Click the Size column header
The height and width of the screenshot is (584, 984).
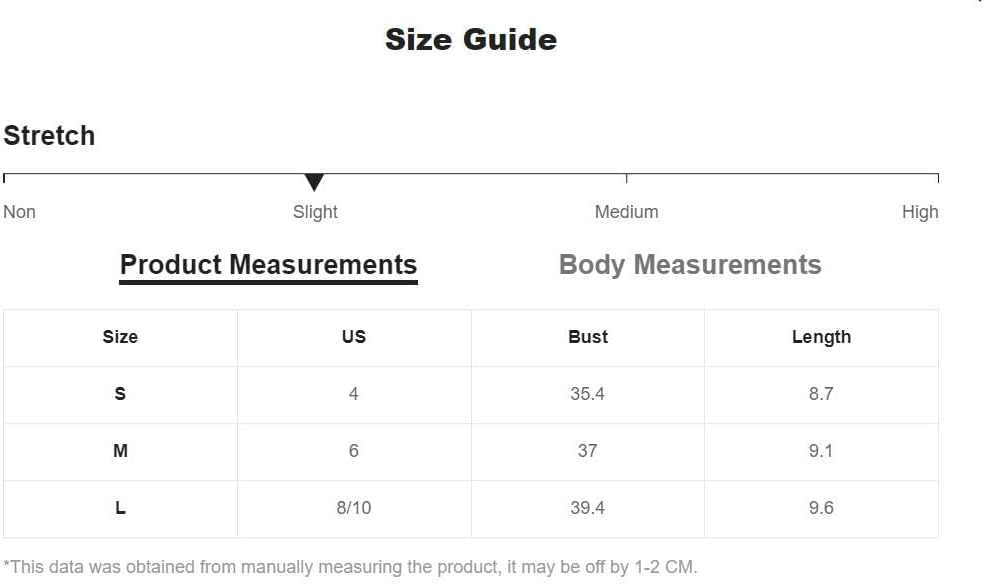120,337
